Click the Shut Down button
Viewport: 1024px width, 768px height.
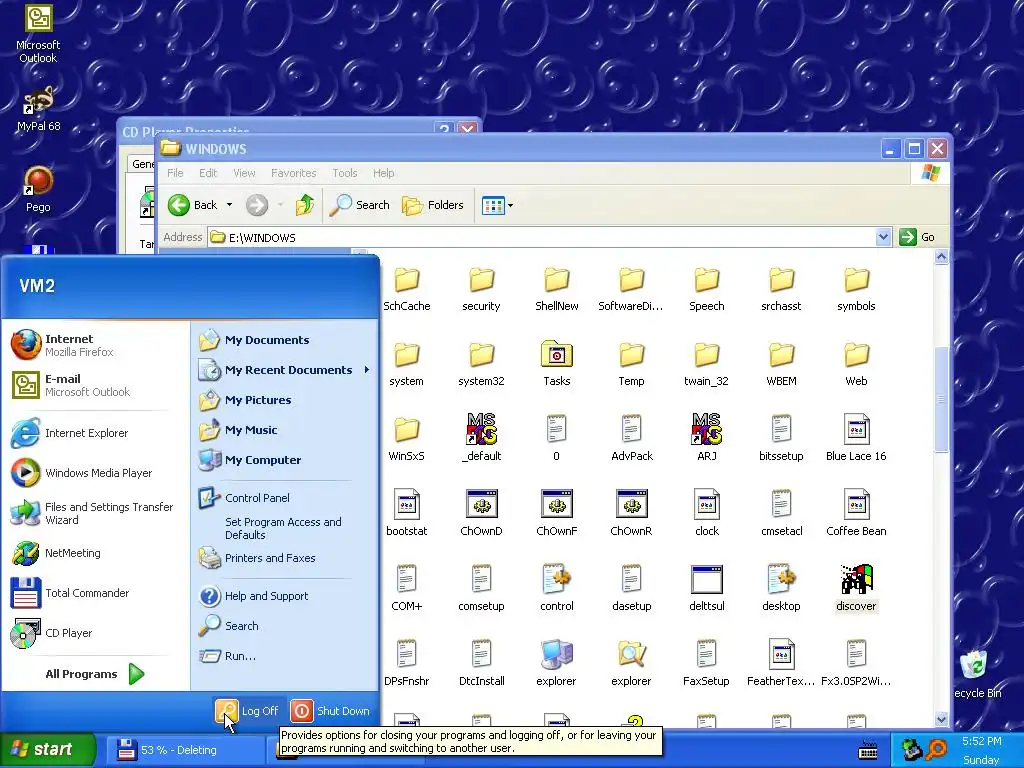[330, 711]
